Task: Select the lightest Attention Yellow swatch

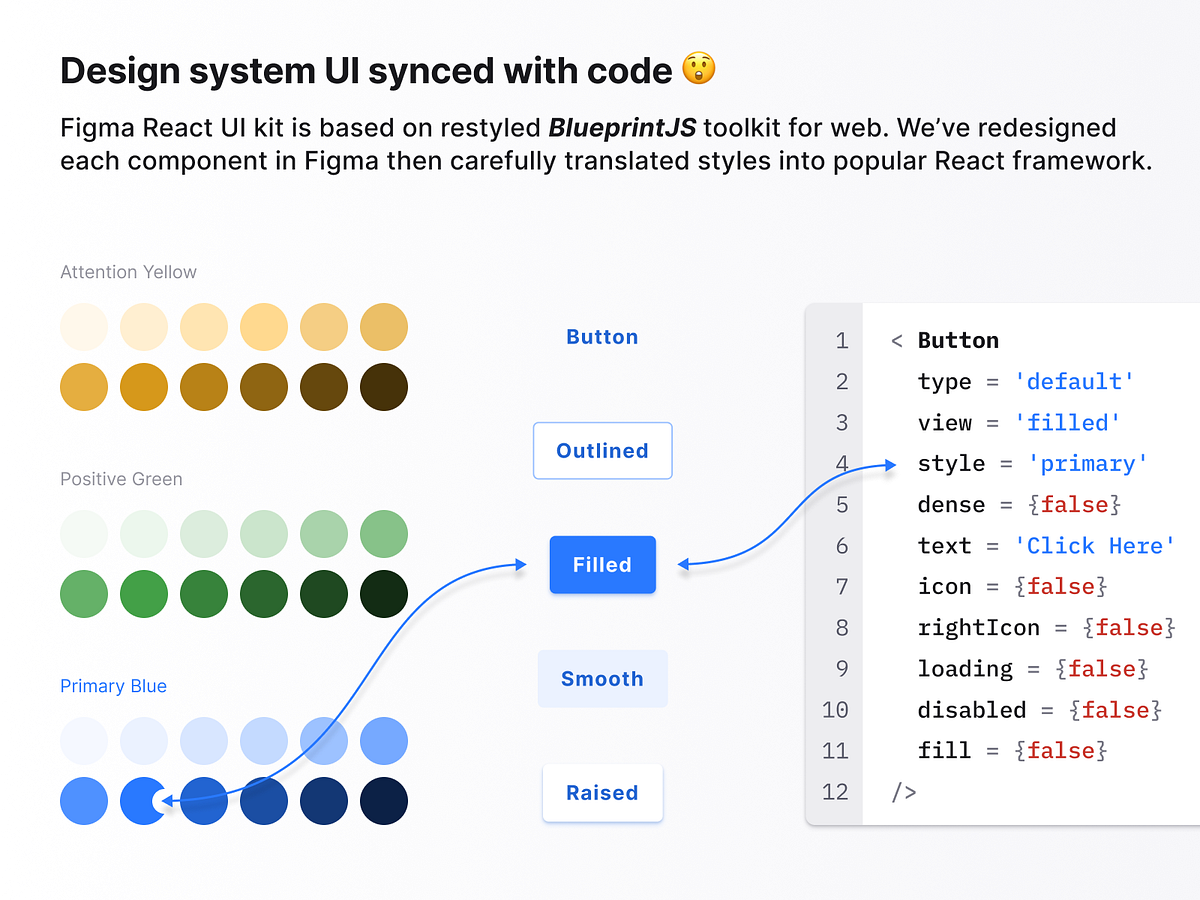Action: click(84, 326)
